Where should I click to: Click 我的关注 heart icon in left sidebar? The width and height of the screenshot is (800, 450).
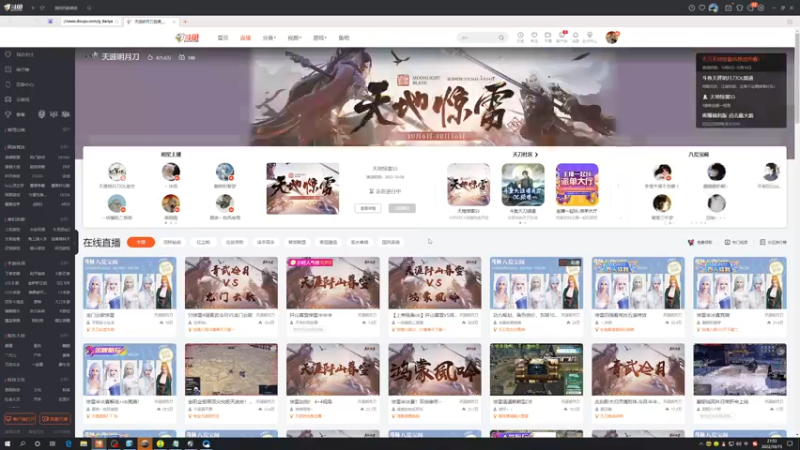click(8, 54)
